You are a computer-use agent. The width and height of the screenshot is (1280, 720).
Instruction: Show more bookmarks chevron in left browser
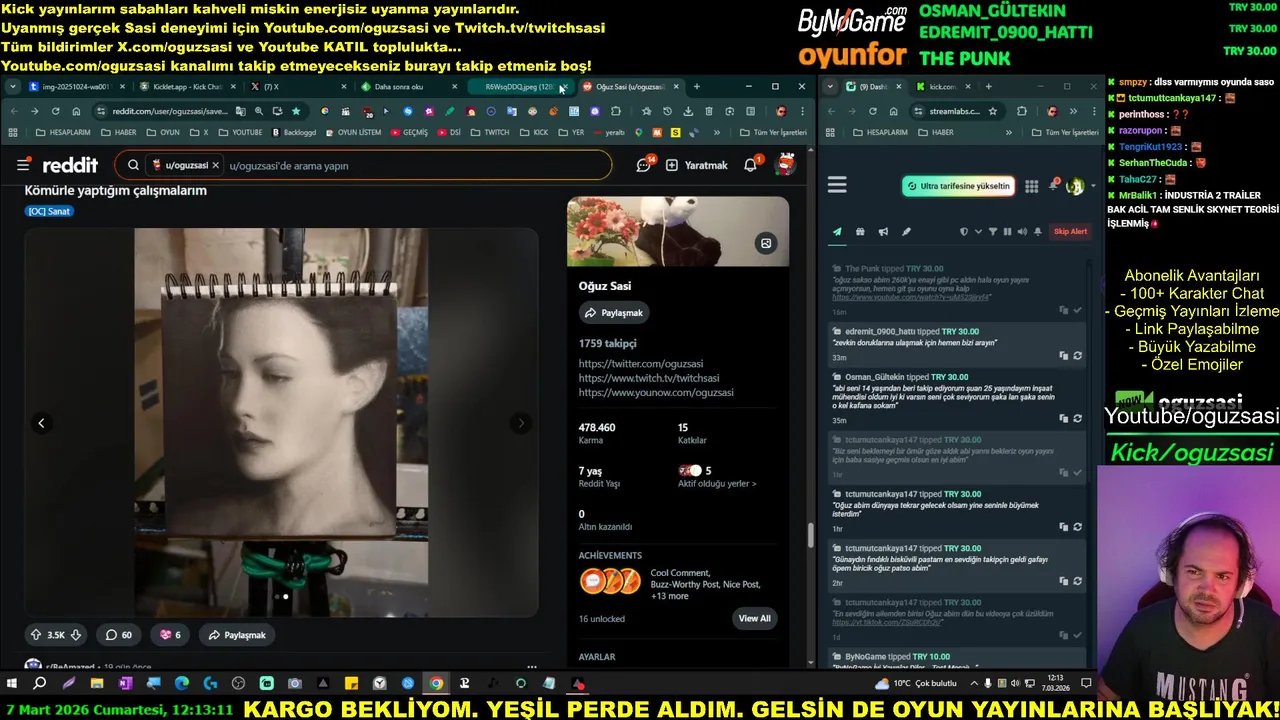coord(718,132)
